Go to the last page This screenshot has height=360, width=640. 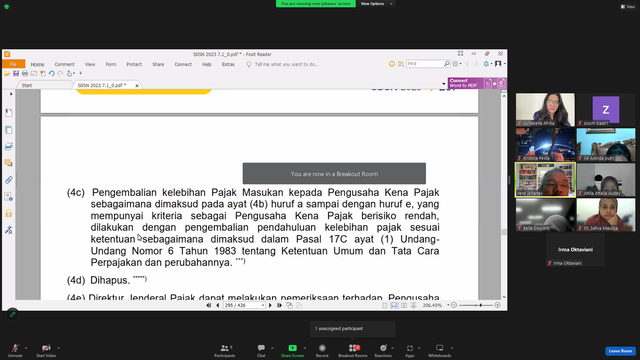point(280,305)
